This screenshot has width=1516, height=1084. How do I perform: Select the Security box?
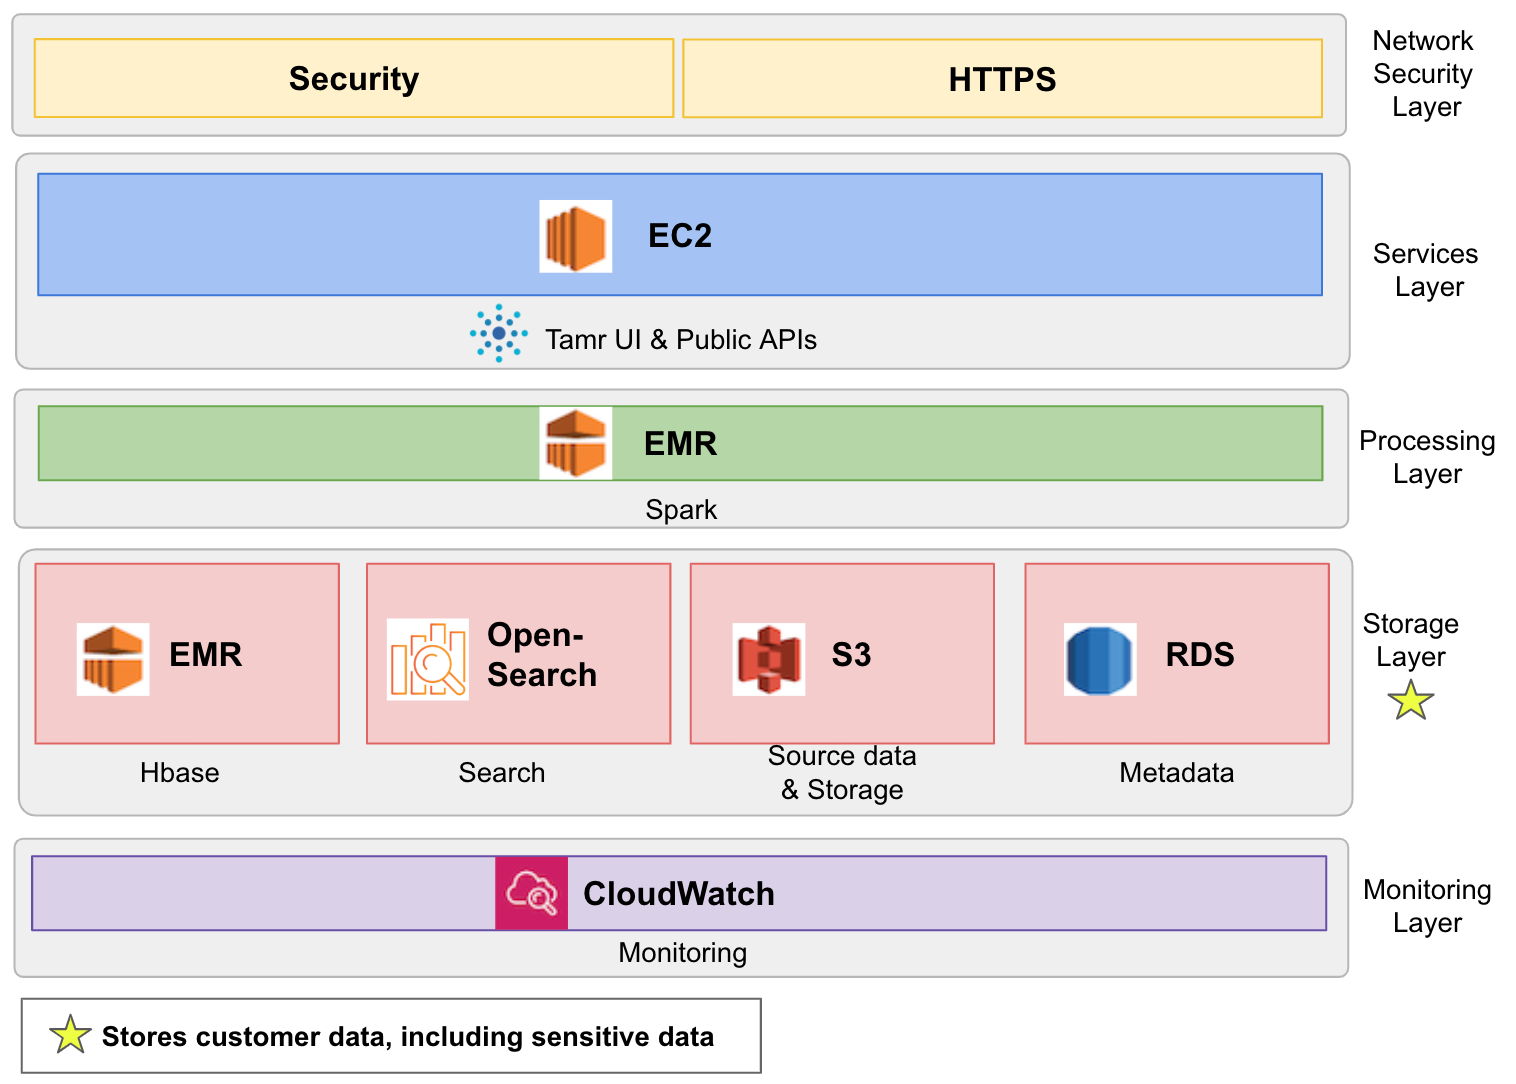click(354, 78)
